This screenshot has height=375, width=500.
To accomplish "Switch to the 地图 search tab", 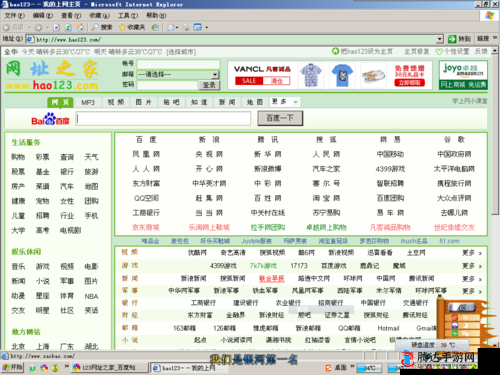I will [x=255, y=102].
